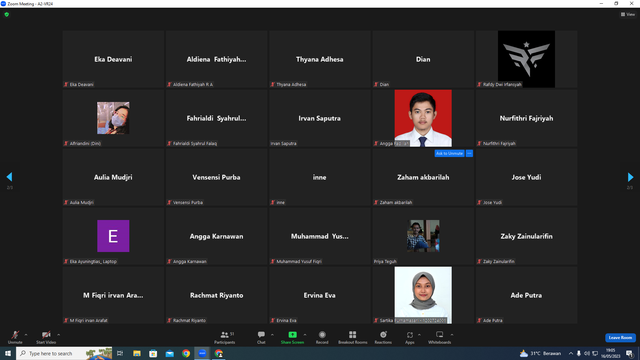Open audio options arrow next to Unmute
This screenshot has width=640, height=360.
click(x=26, y=335)
